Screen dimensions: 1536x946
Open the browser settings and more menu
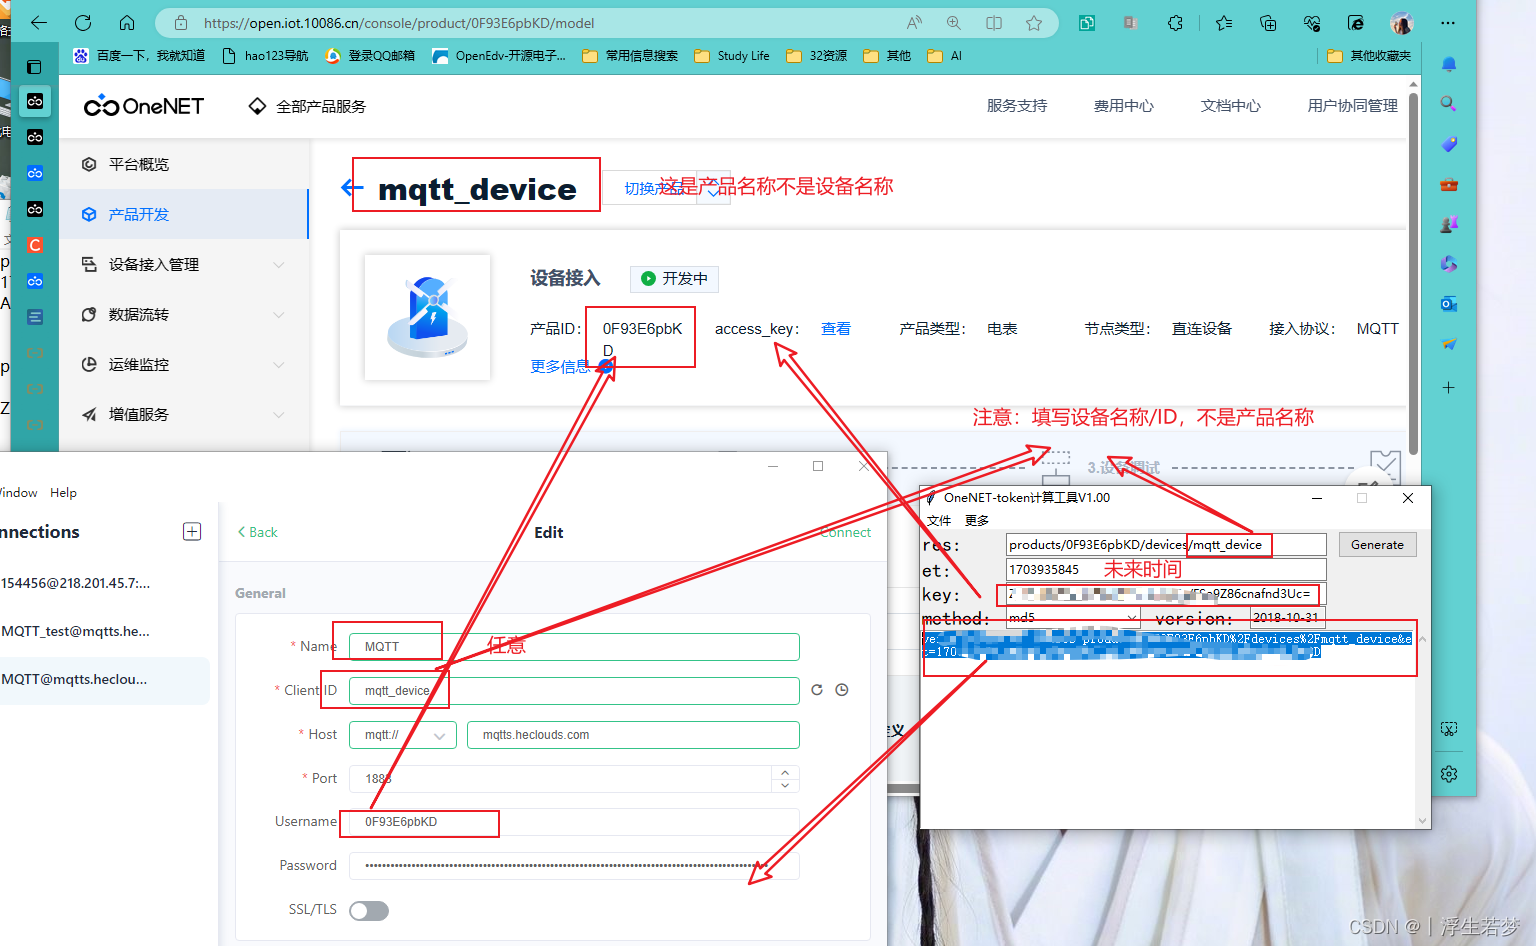[x=1448, y=22]
